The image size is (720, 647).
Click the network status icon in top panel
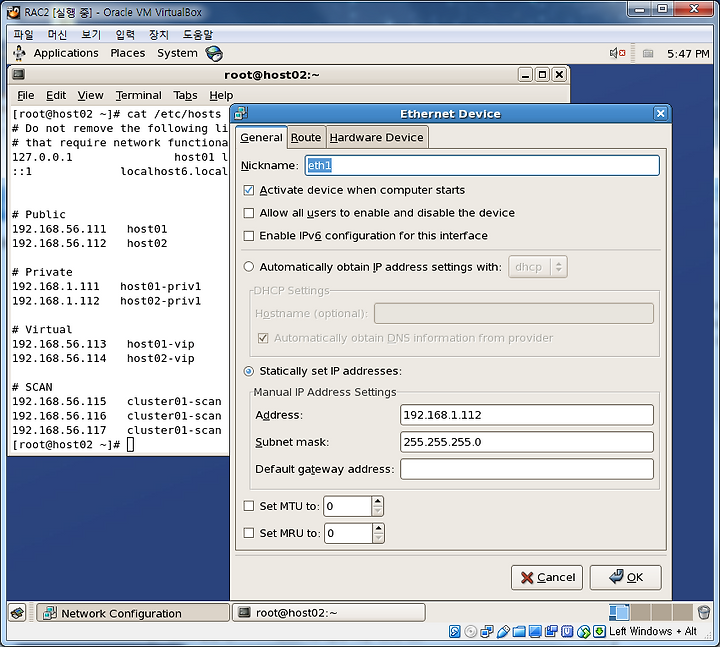648,54
